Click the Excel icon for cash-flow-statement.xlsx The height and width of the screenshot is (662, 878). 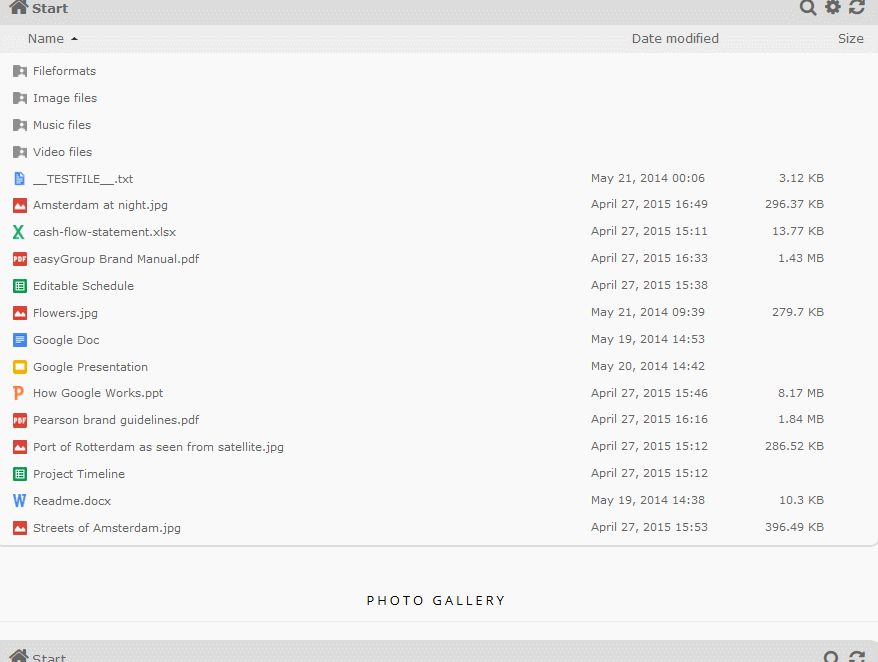pyautogui.click(x=19, y=232)
